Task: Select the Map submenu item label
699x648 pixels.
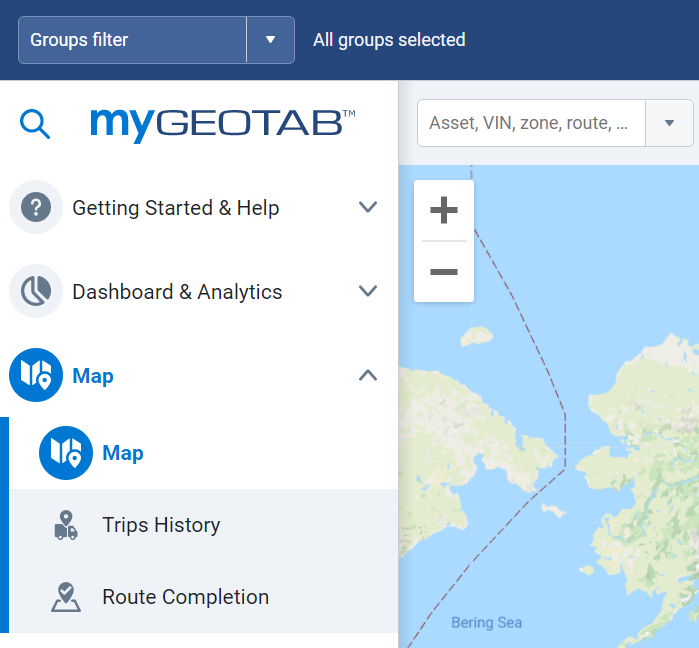Action: [123, 453]
